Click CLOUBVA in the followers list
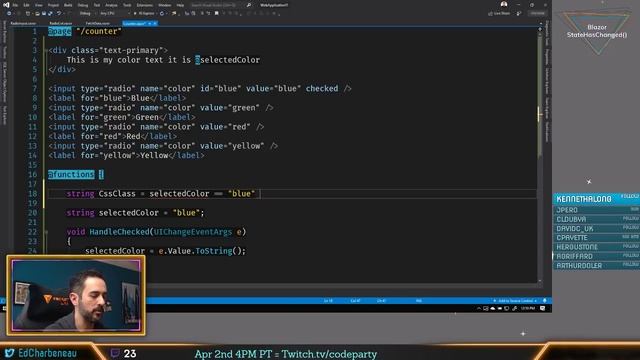The image size is (640, 360). tap(571, 219)
